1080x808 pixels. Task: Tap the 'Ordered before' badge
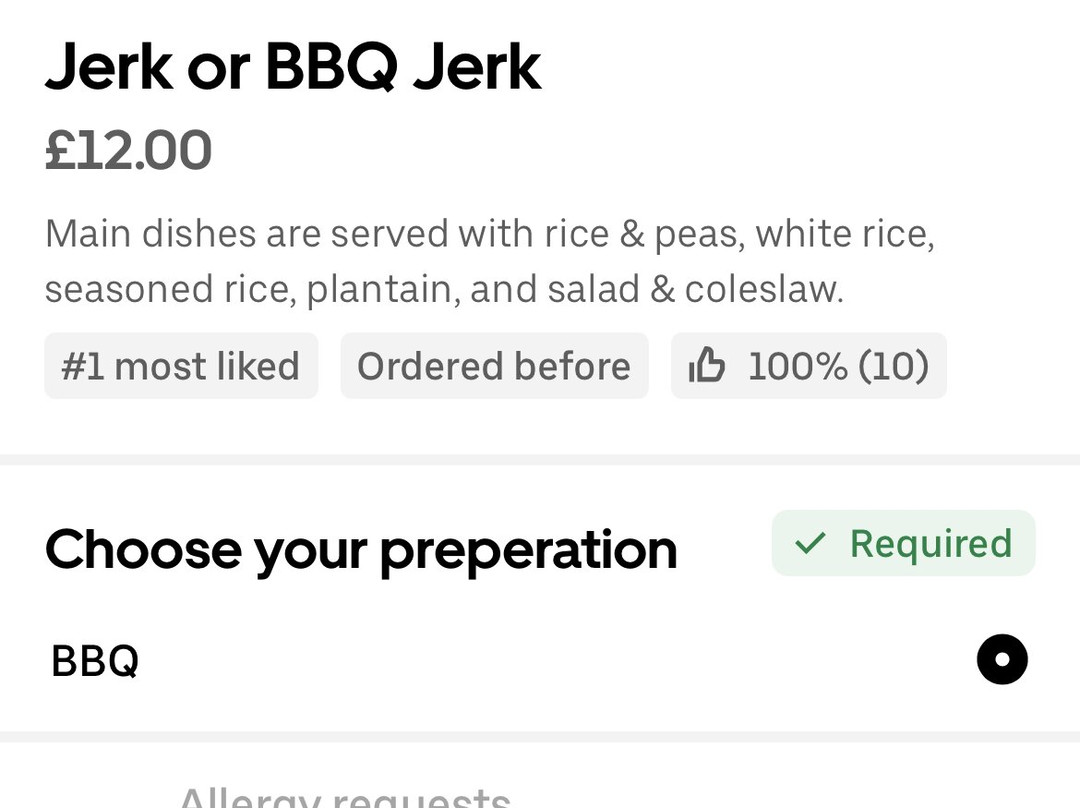494,367
